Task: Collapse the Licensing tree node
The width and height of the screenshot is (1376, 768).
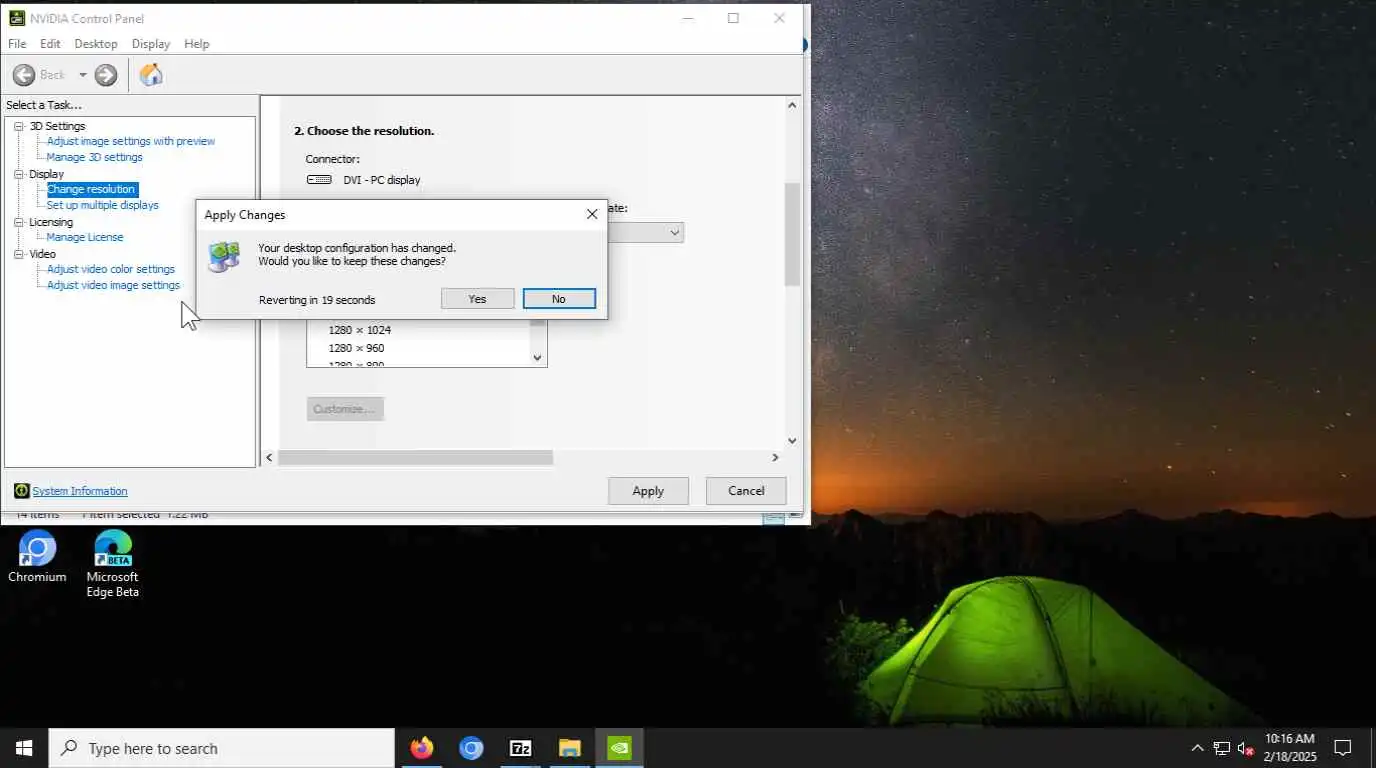Action: pos(19,222)
